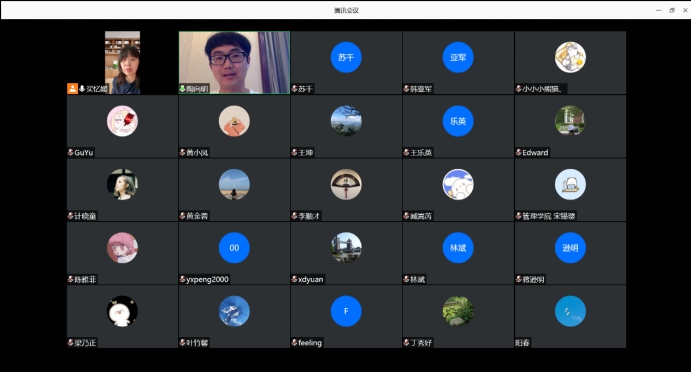Click the blue sky clouds avatar of 叶竹馨

point(234,311)
